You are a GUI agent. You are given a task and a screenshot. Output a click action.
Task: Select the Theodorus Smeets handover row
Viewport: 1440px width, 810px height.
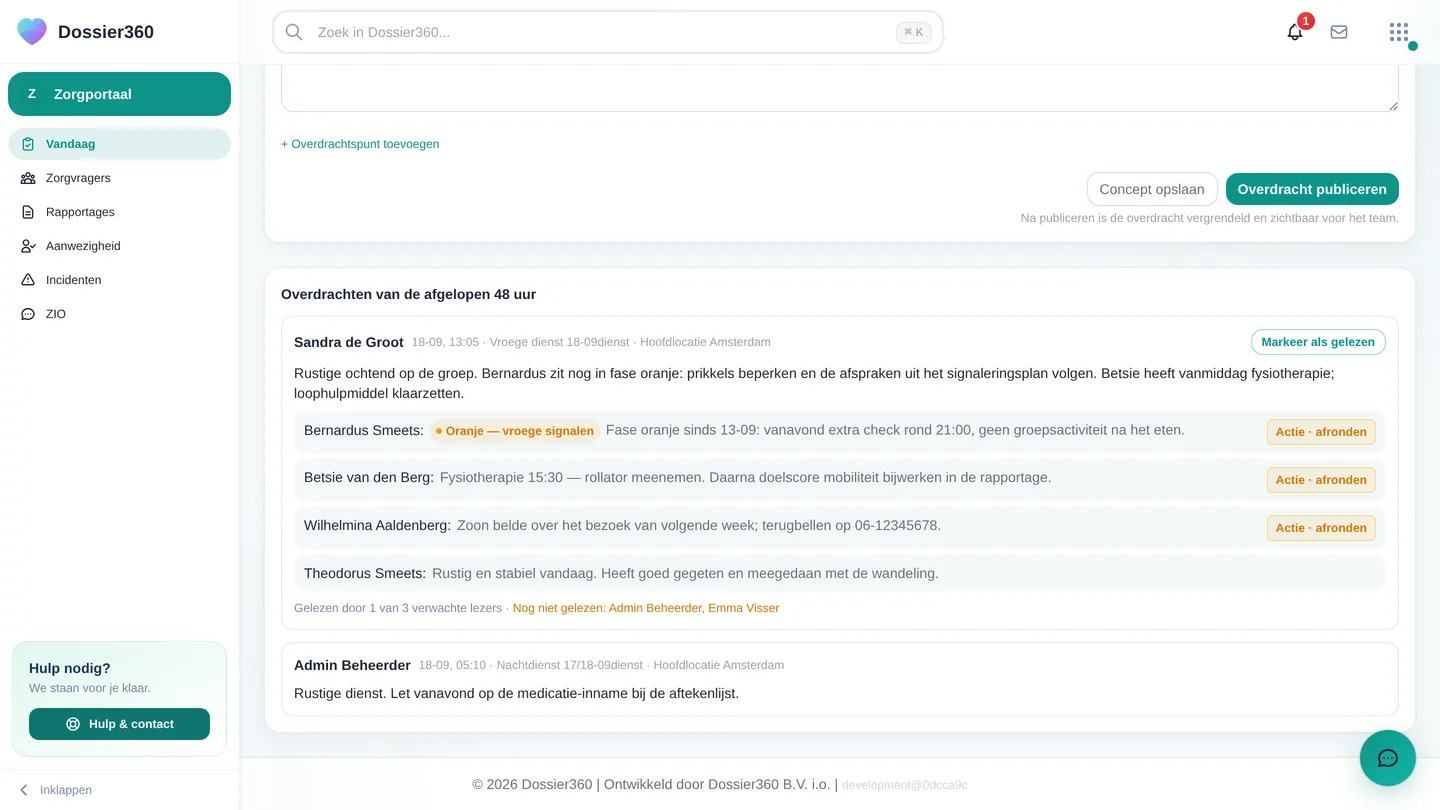coord(840,574)
